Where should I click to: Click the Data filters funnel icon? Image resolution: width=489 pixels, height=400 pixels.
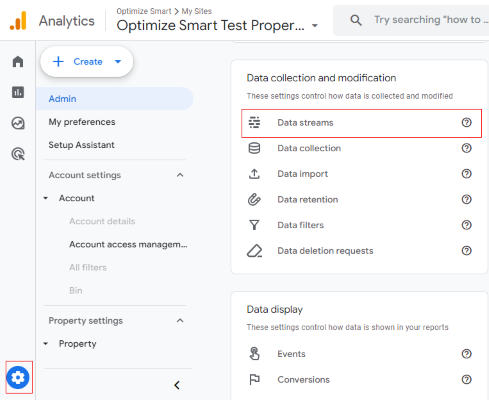click(254, 225)
